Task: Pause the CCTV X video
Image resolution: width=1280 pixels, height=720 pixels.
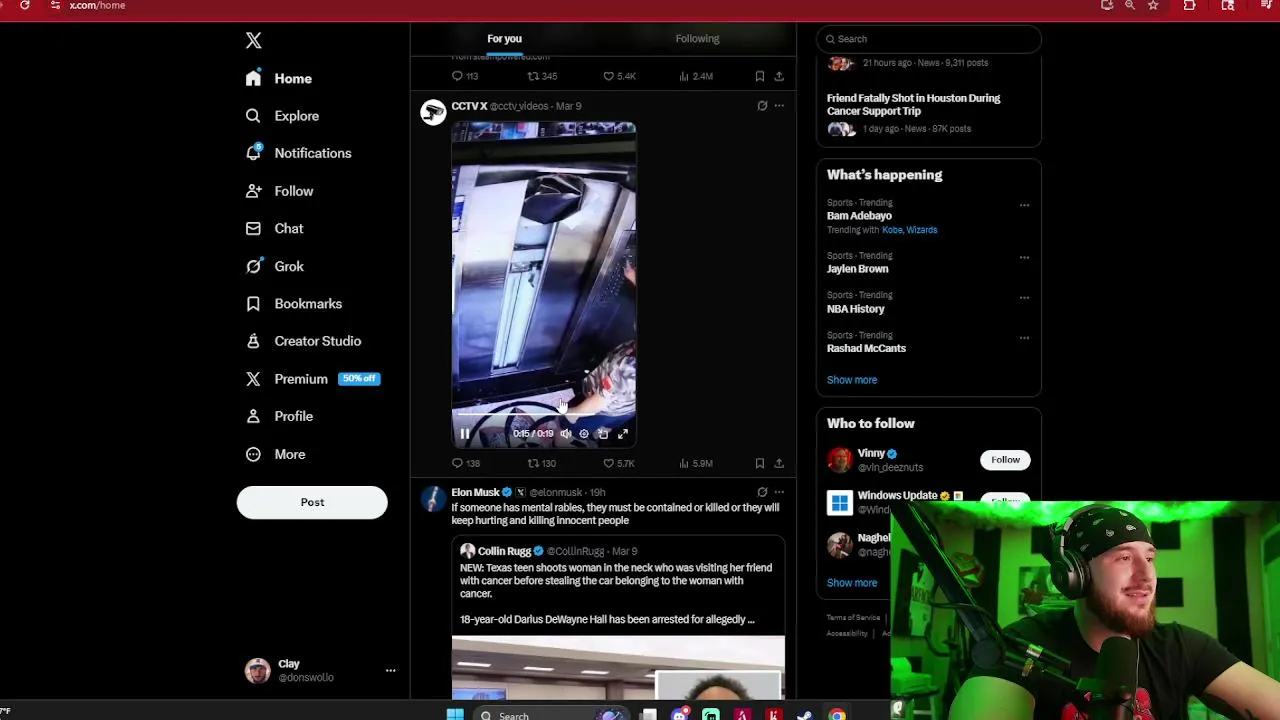Action: [465, 434]
